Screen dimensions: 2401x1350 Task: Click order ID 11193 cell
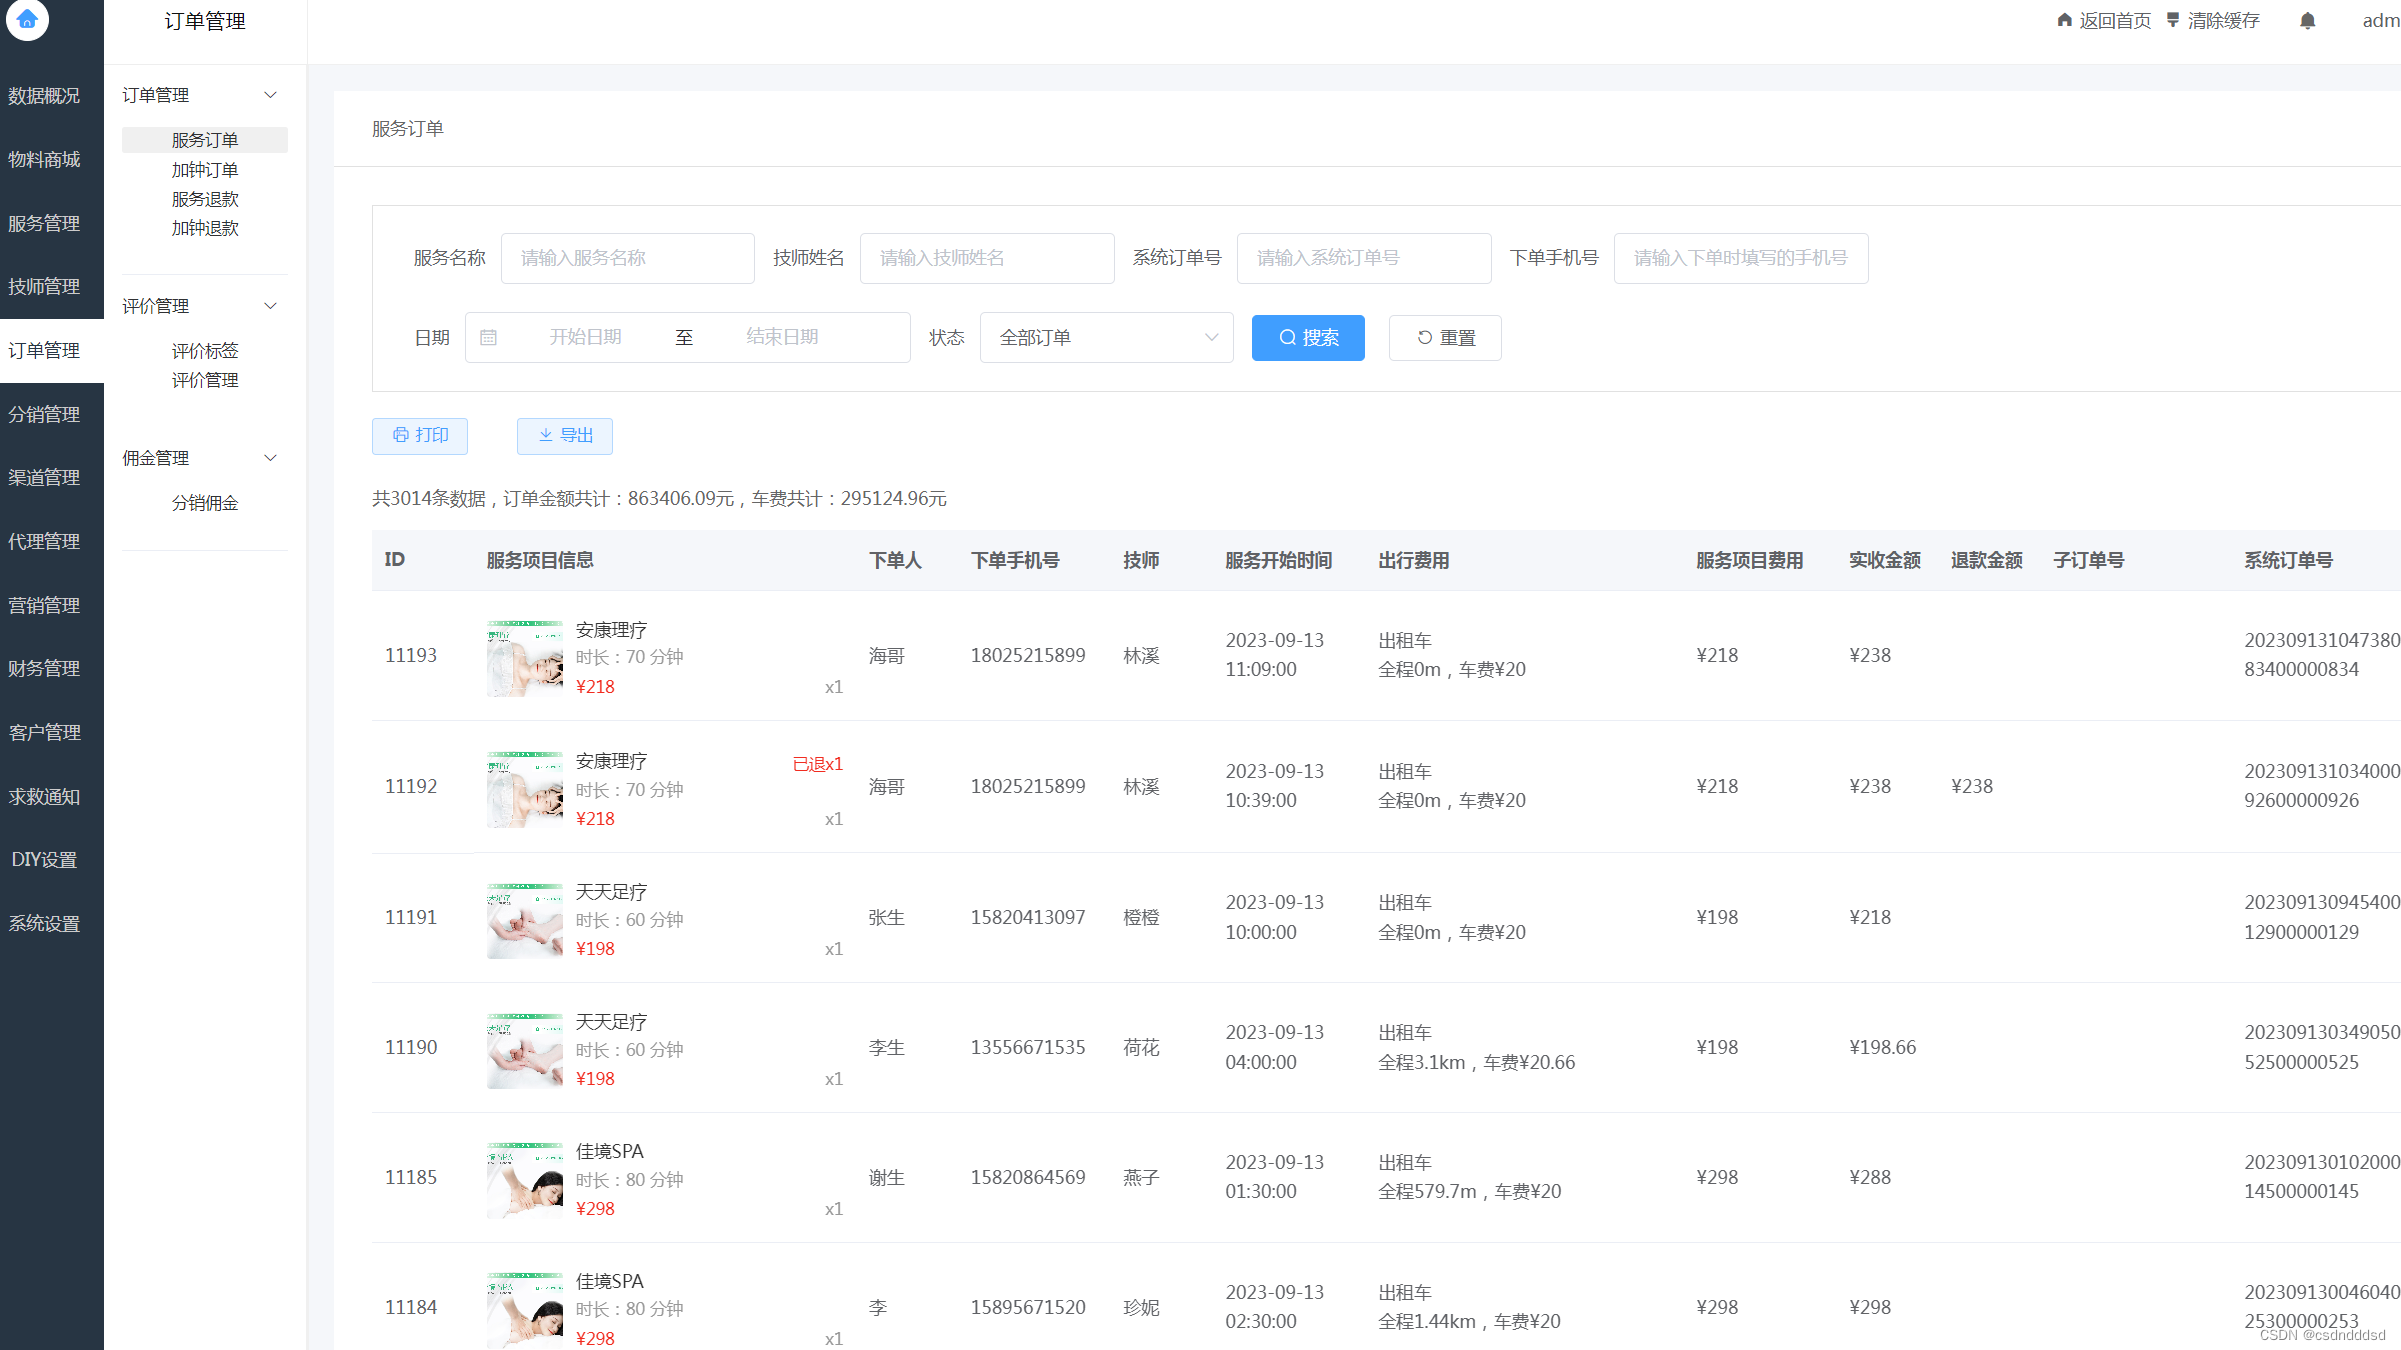411,655
